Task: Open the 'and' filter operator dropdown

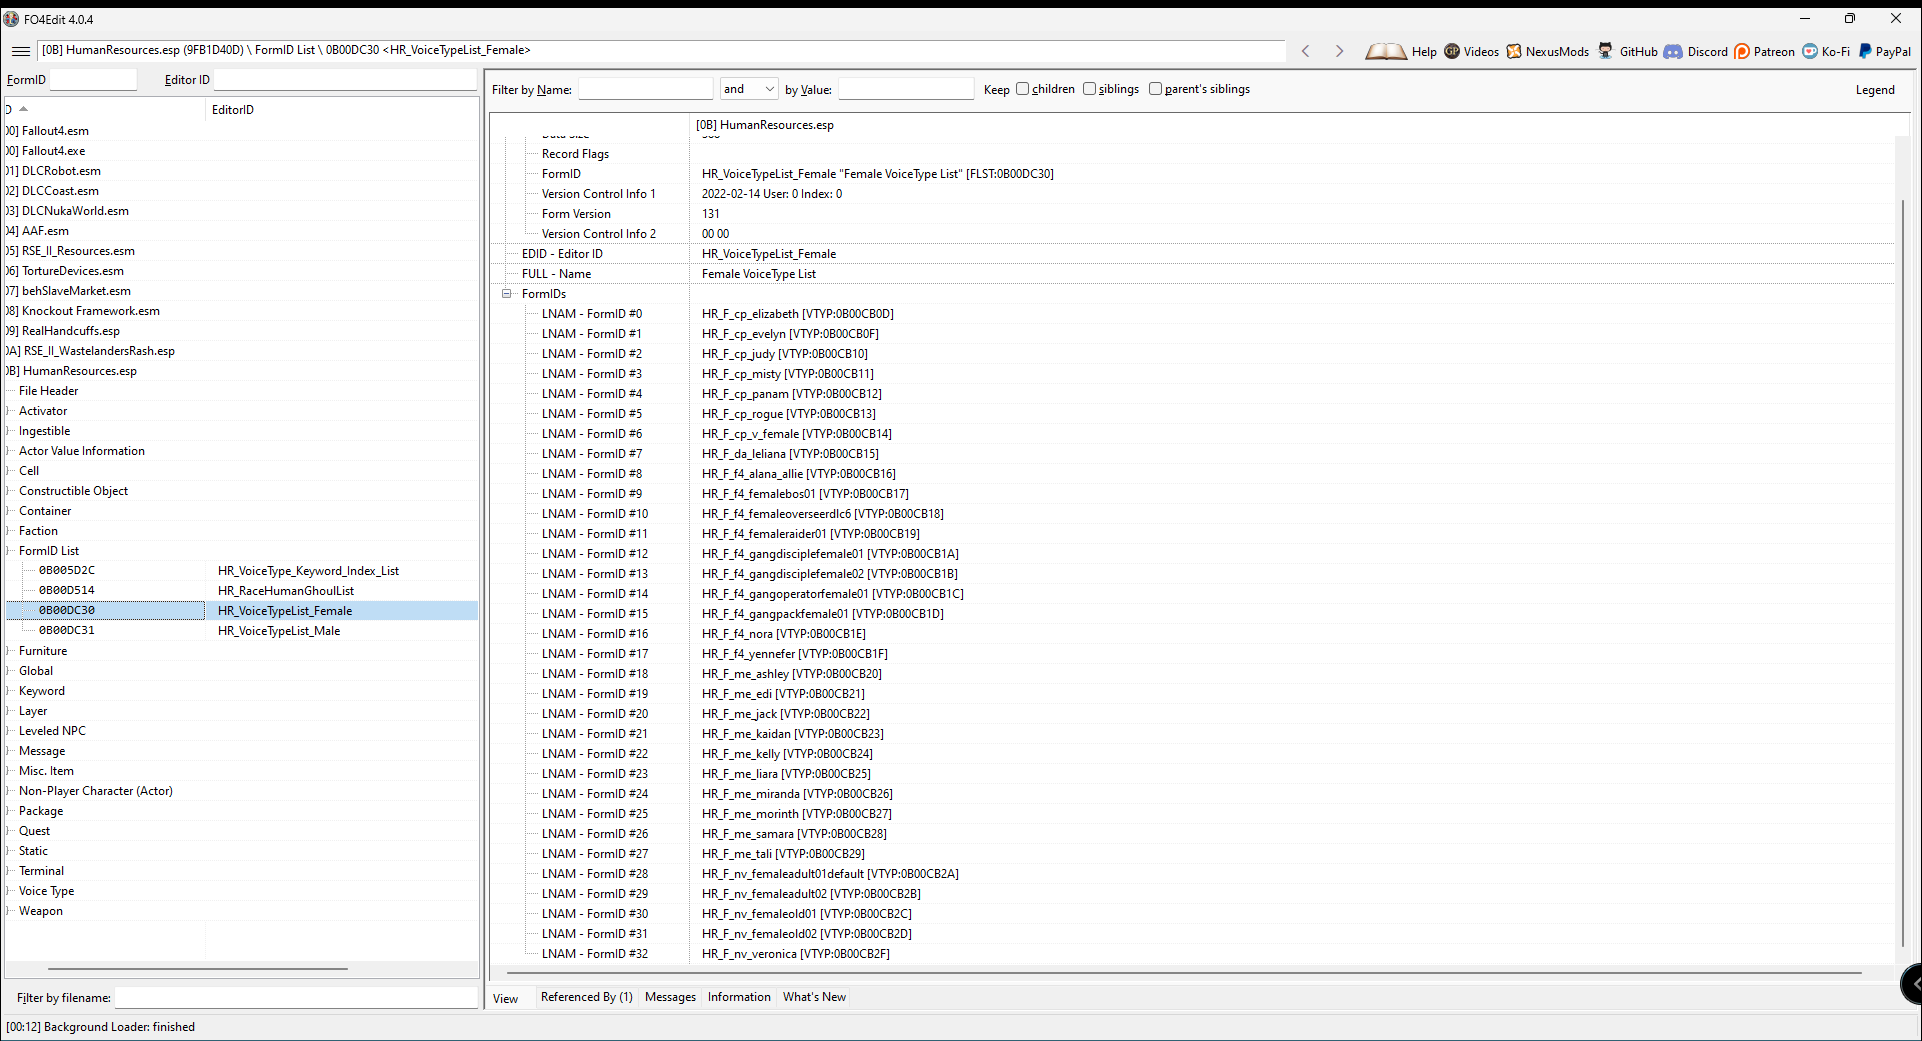Action: click(x=749, y=89)
